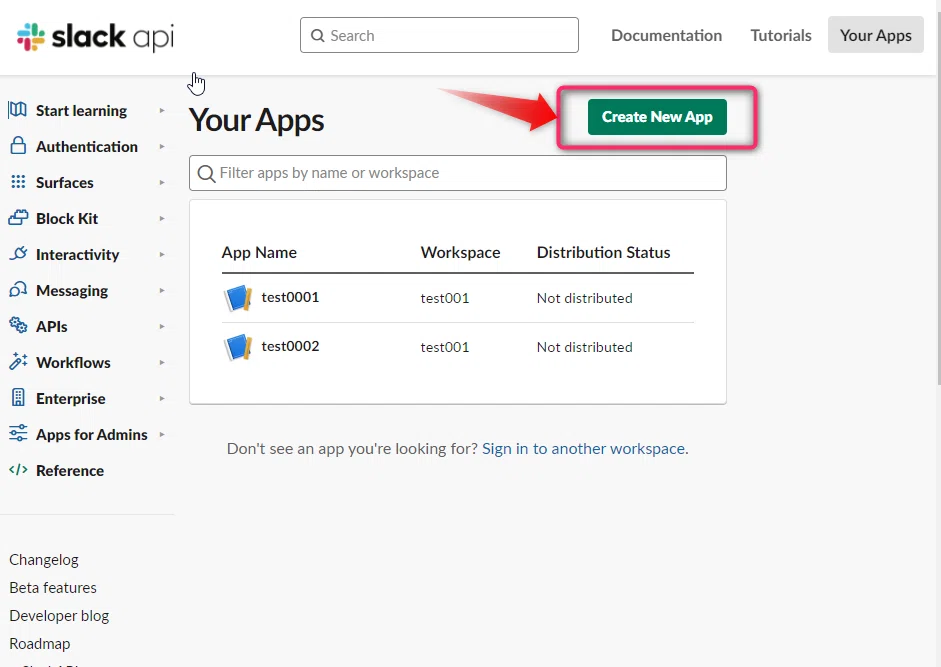
Task: Expand the Surfaces section arrow
Action: tap(161, 183)
